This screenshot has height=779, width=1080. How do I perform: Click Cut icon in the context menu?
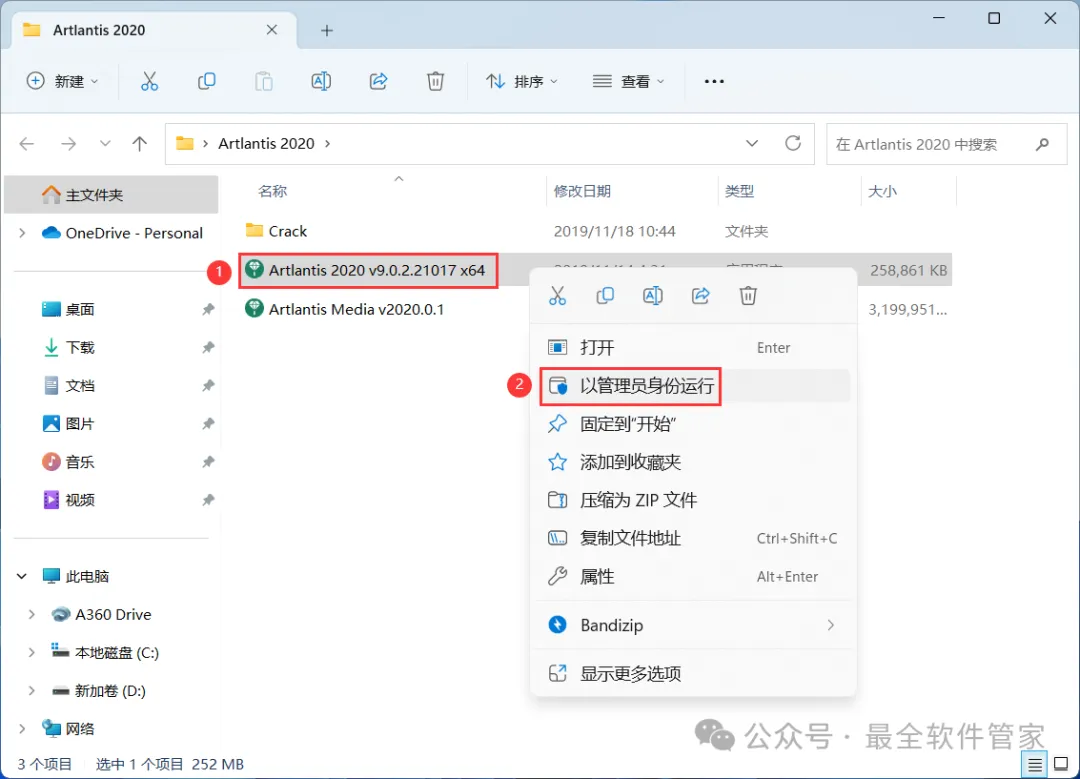(557, 295)
